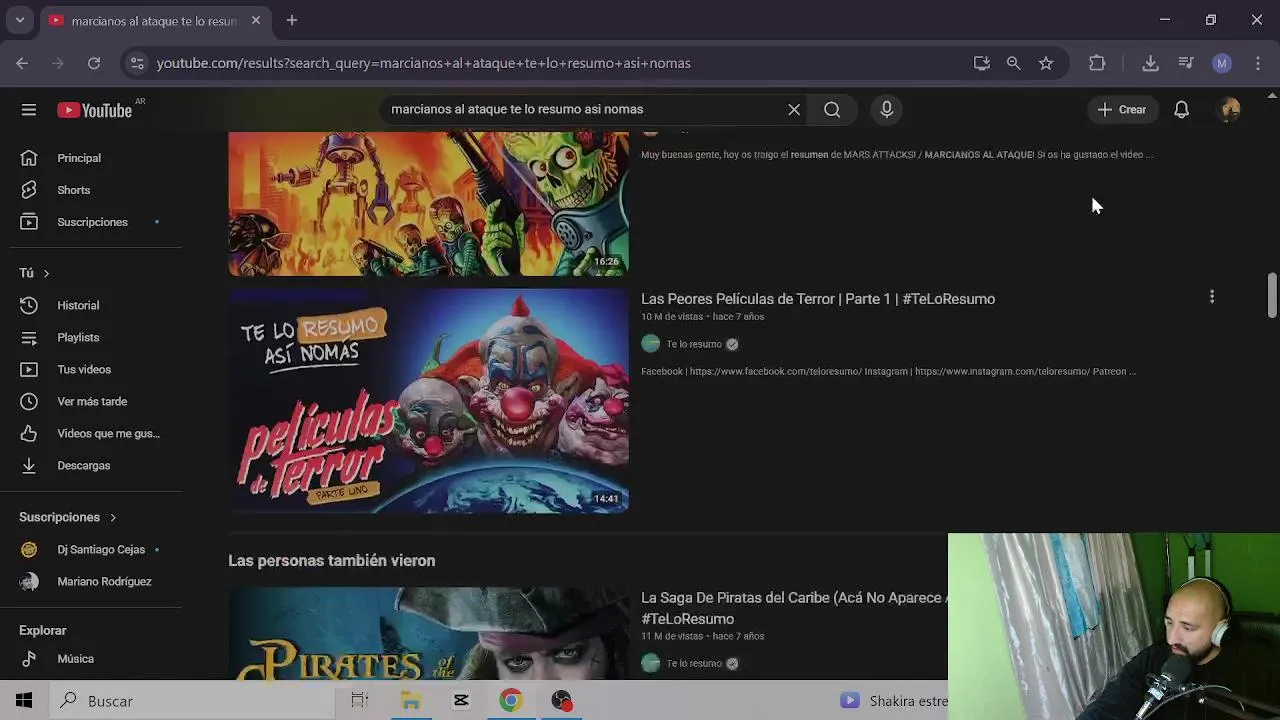Start voice search with the microphone
This screenshot has height=720, width=1280.
click(887, 110)
